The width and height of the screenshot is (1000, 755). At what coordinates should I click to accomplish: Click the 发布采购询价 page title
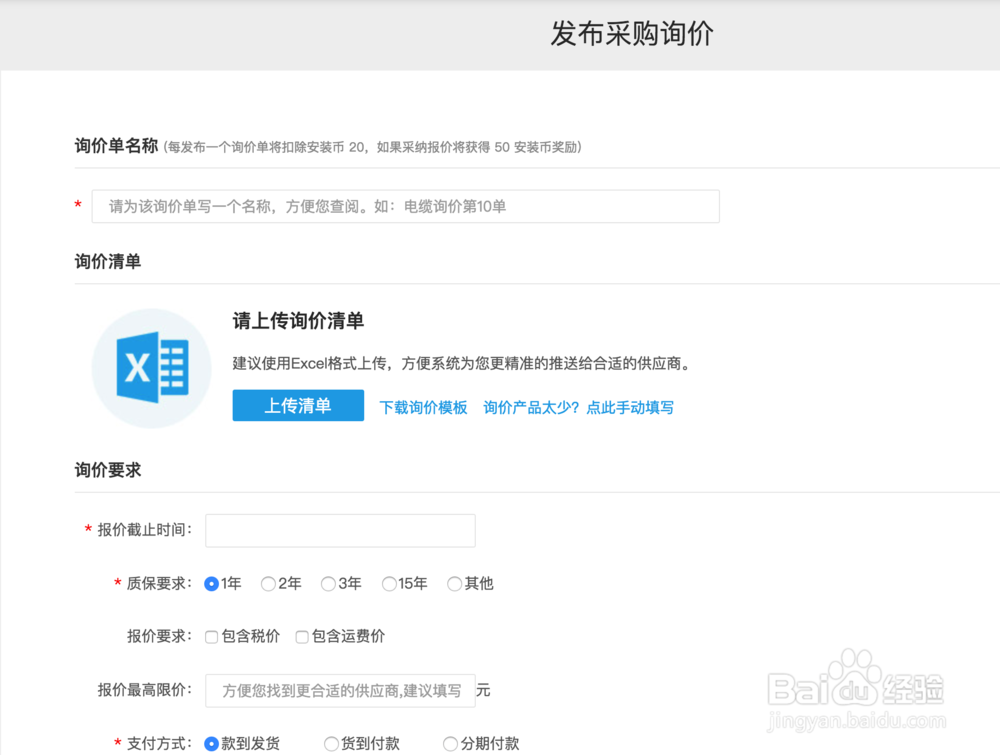[632, 34]
